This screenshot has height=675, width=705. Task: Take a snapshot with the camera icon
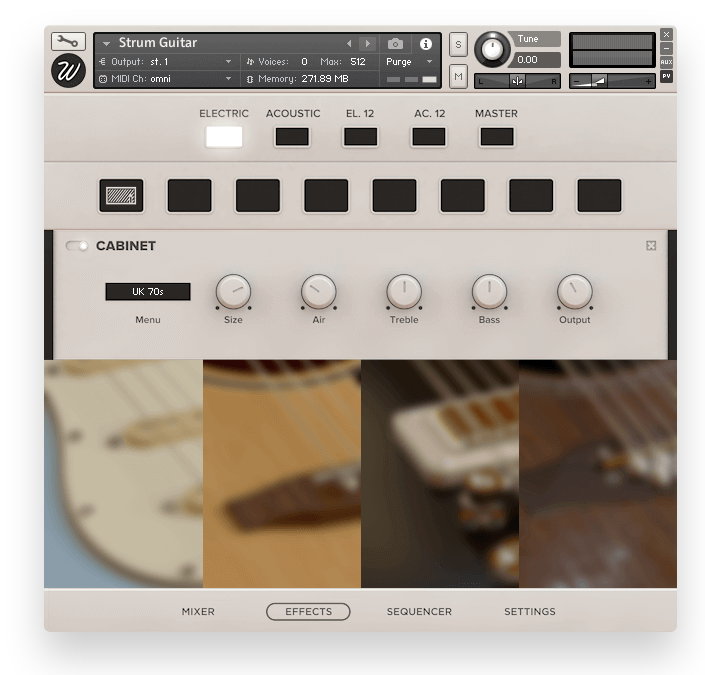[x=395, y=44]
